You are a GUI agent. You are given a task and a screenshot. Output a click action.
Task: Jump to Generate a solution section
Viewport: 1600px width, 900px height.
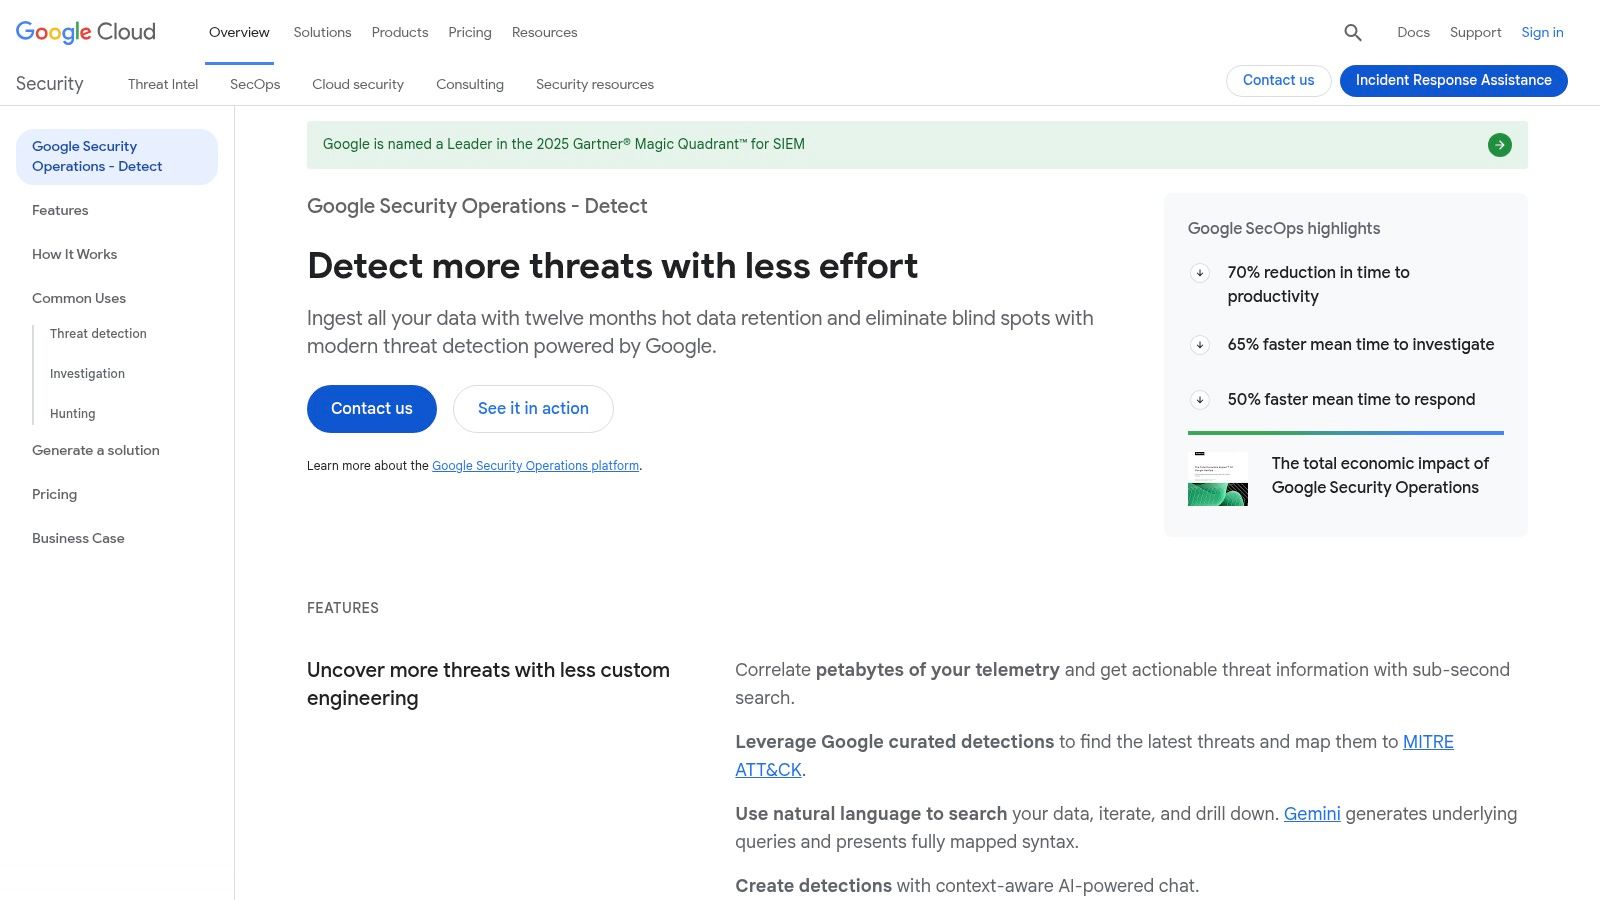[96, 450]
